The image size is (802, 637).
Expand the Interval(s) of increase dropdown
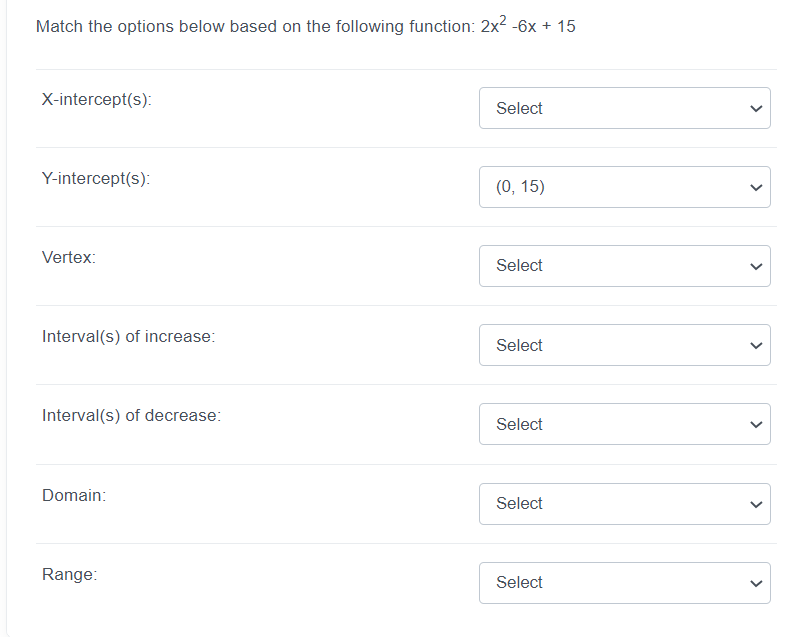click(x=624, y=345)
